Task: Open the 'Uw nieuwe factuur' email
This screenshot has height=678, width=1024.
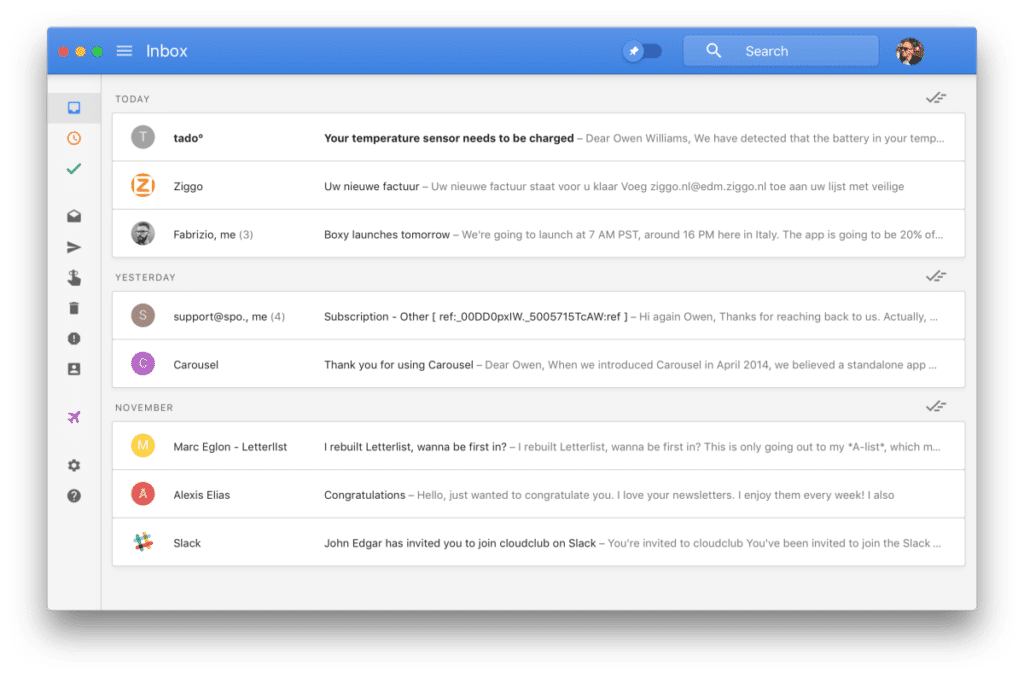Action: click(538, 186)
